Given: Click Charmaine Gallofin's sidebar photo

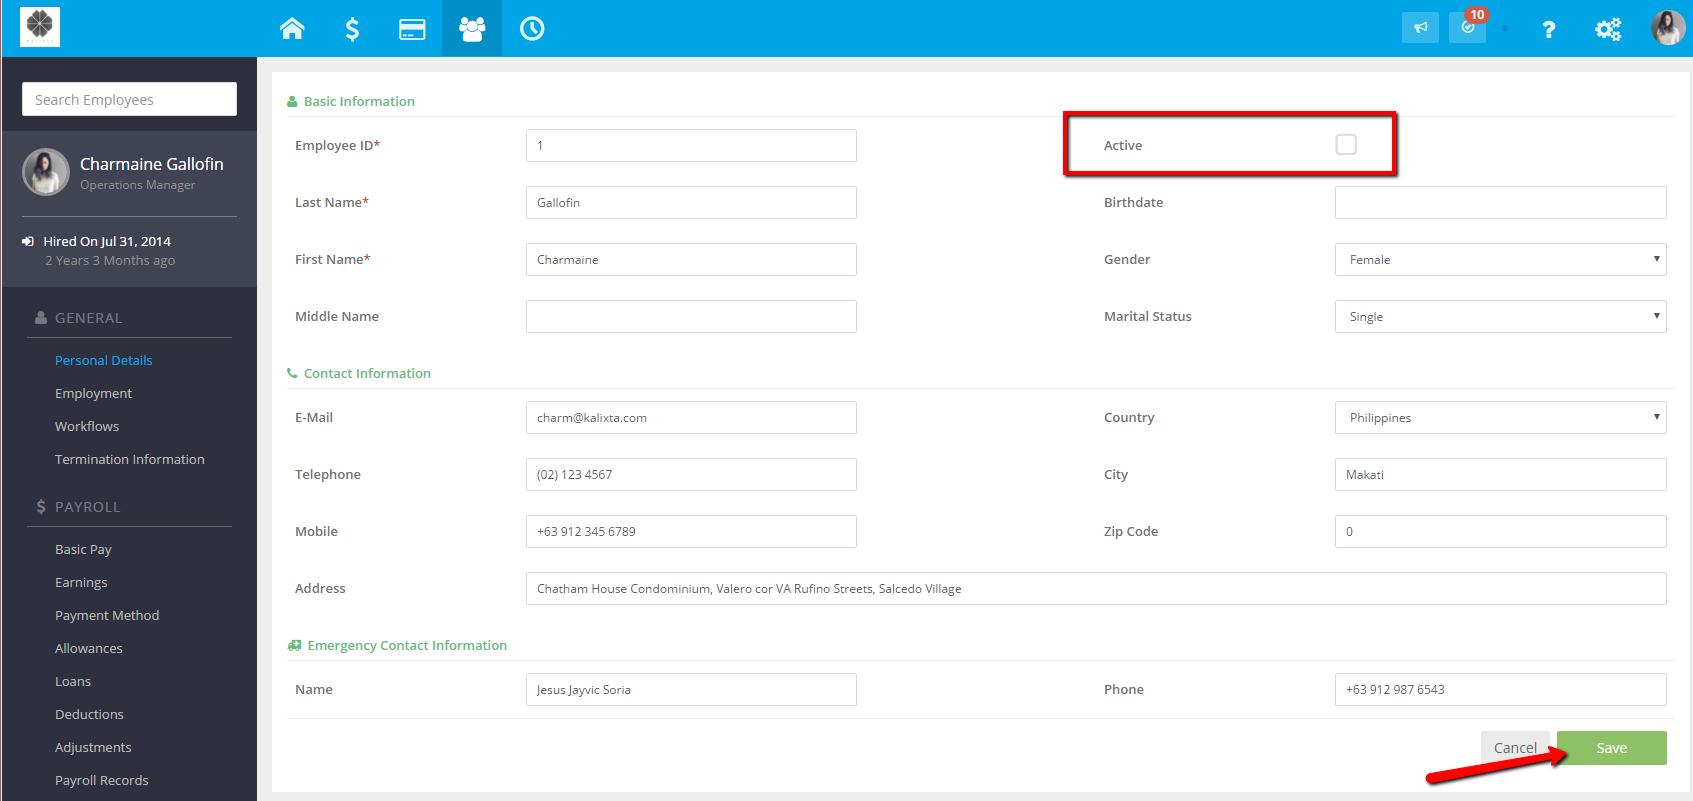Looking at the screenshot, I should 46,172.
